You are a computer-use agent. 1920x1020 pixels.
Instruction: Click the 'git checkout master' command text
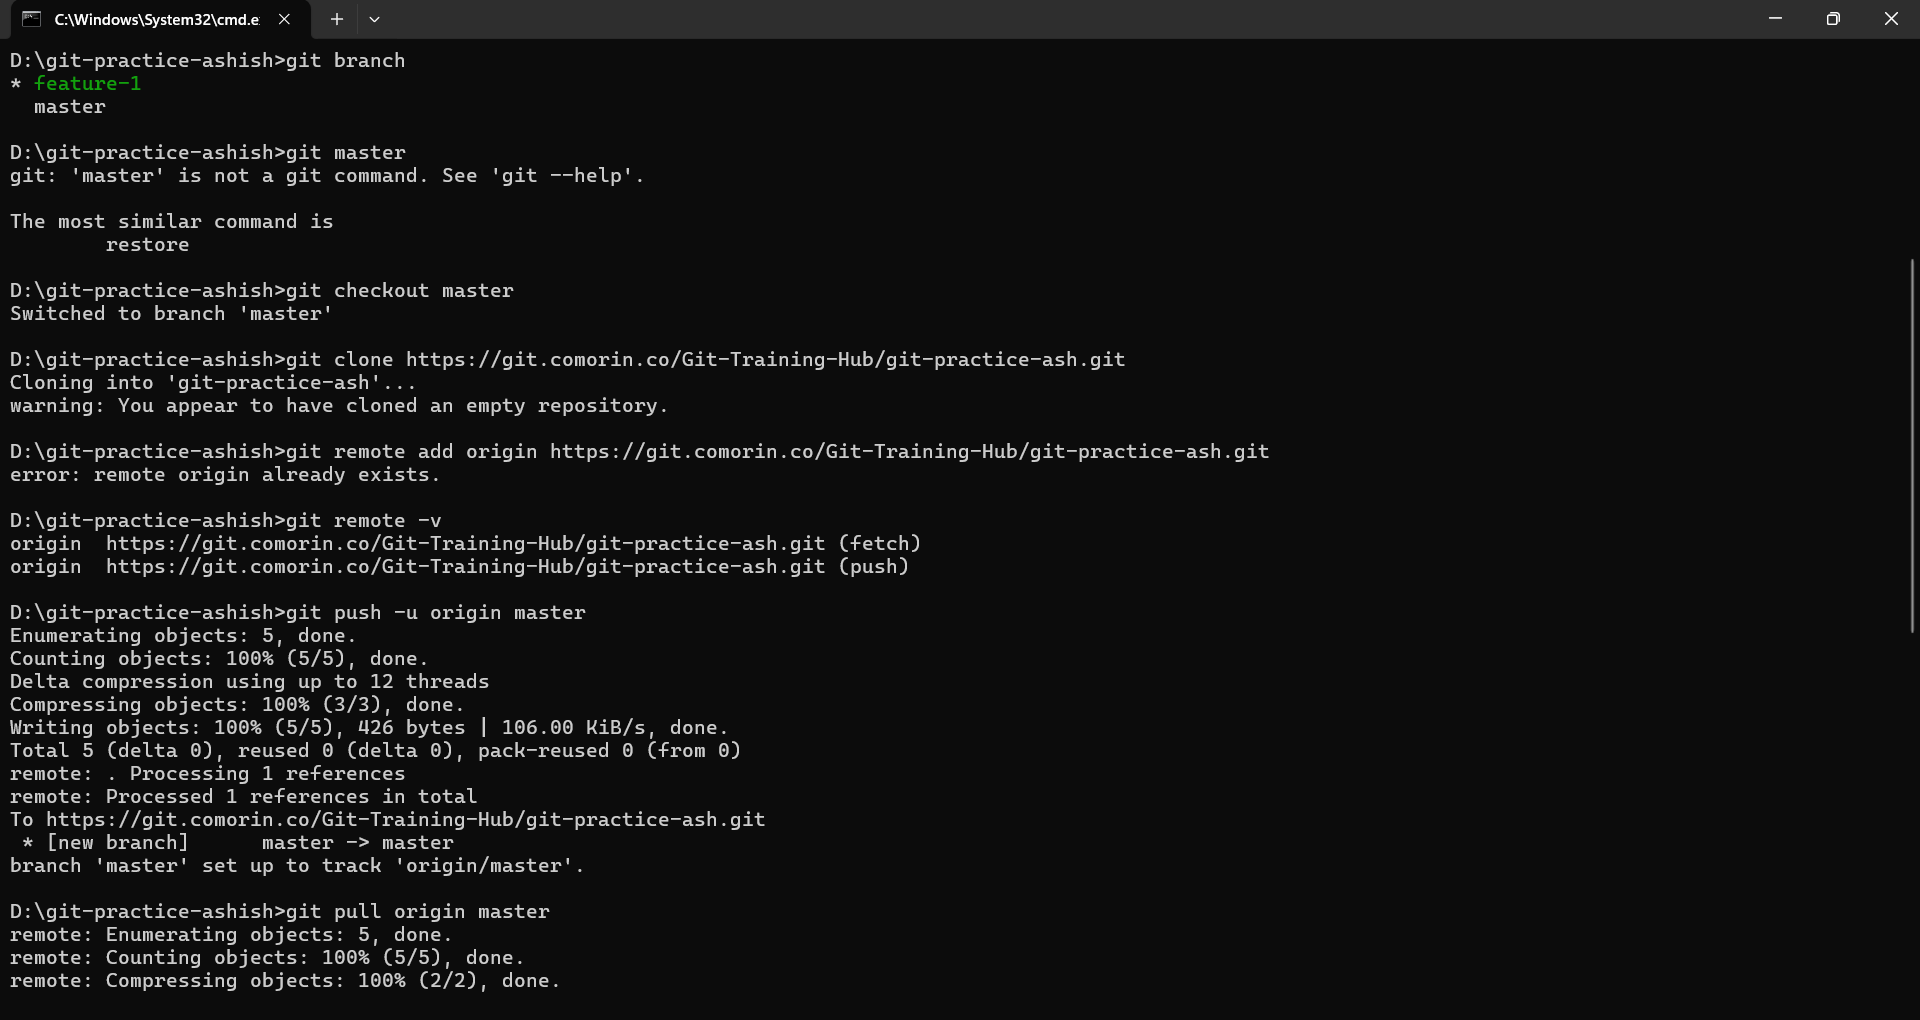pos(399,291)
